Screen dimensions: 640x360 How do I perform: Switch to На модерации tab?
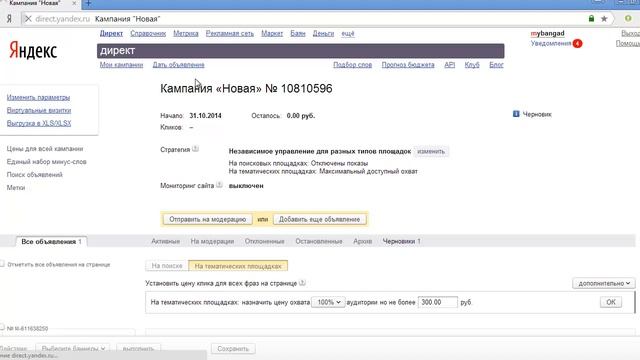pos(212,241)
